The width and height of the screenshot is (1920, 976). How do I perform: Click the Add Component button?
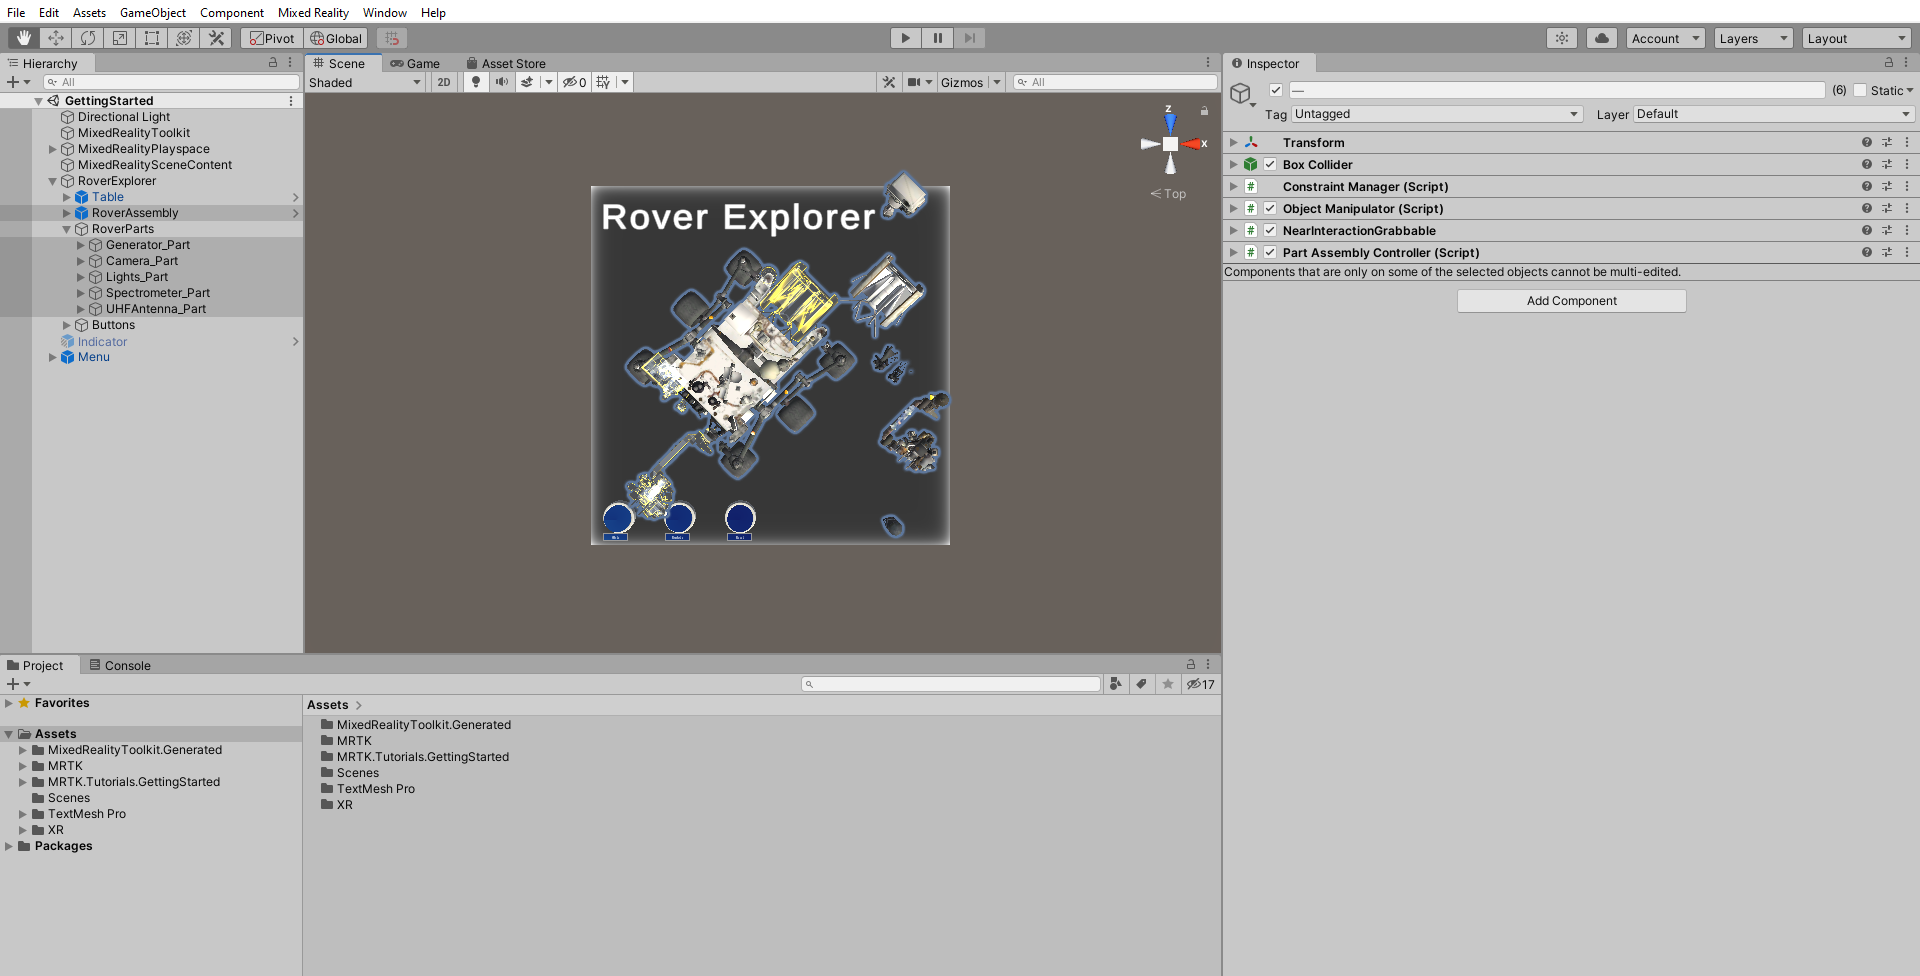[x=1571, y=301]
